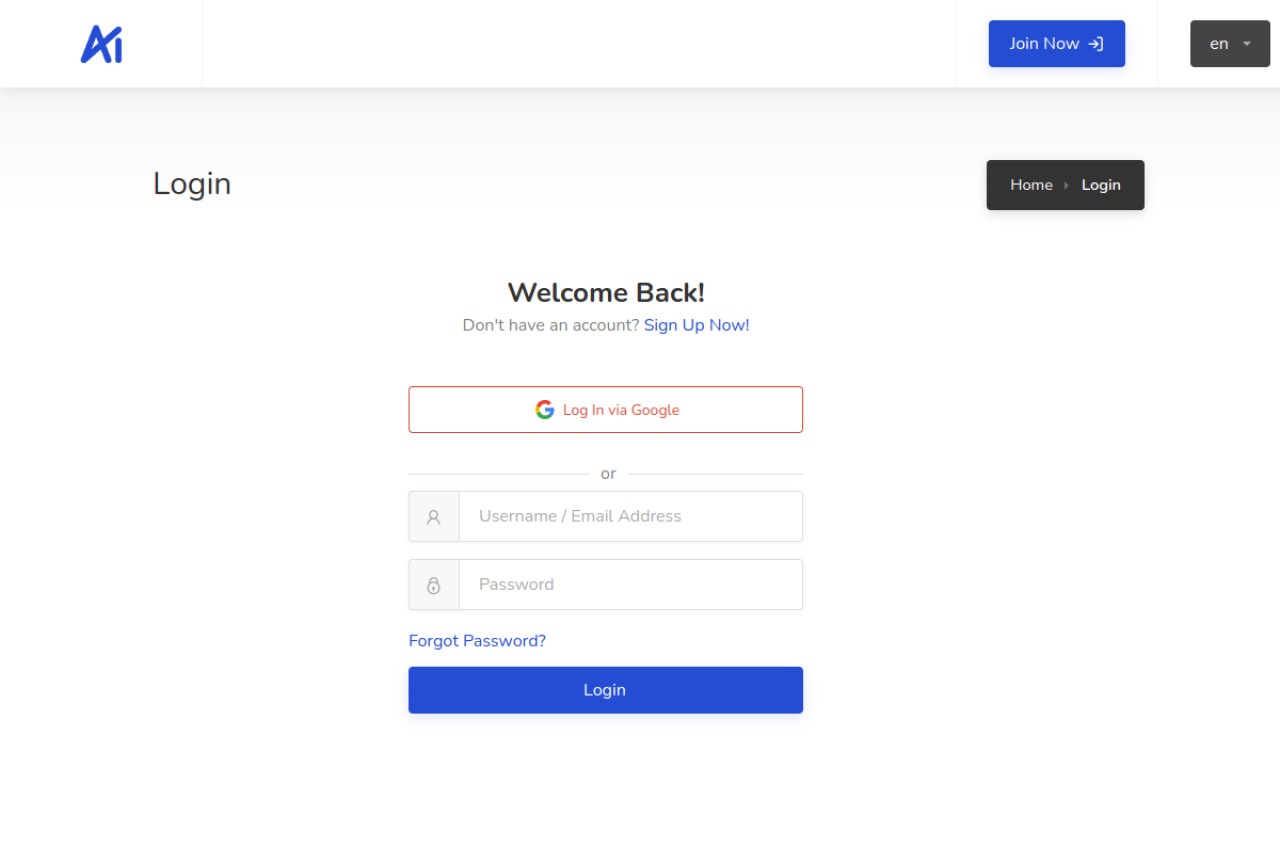This screenshot has width=1280, height=853.
Task: Click the Welcome Back! heading
Action: click(x=606, y=292)
